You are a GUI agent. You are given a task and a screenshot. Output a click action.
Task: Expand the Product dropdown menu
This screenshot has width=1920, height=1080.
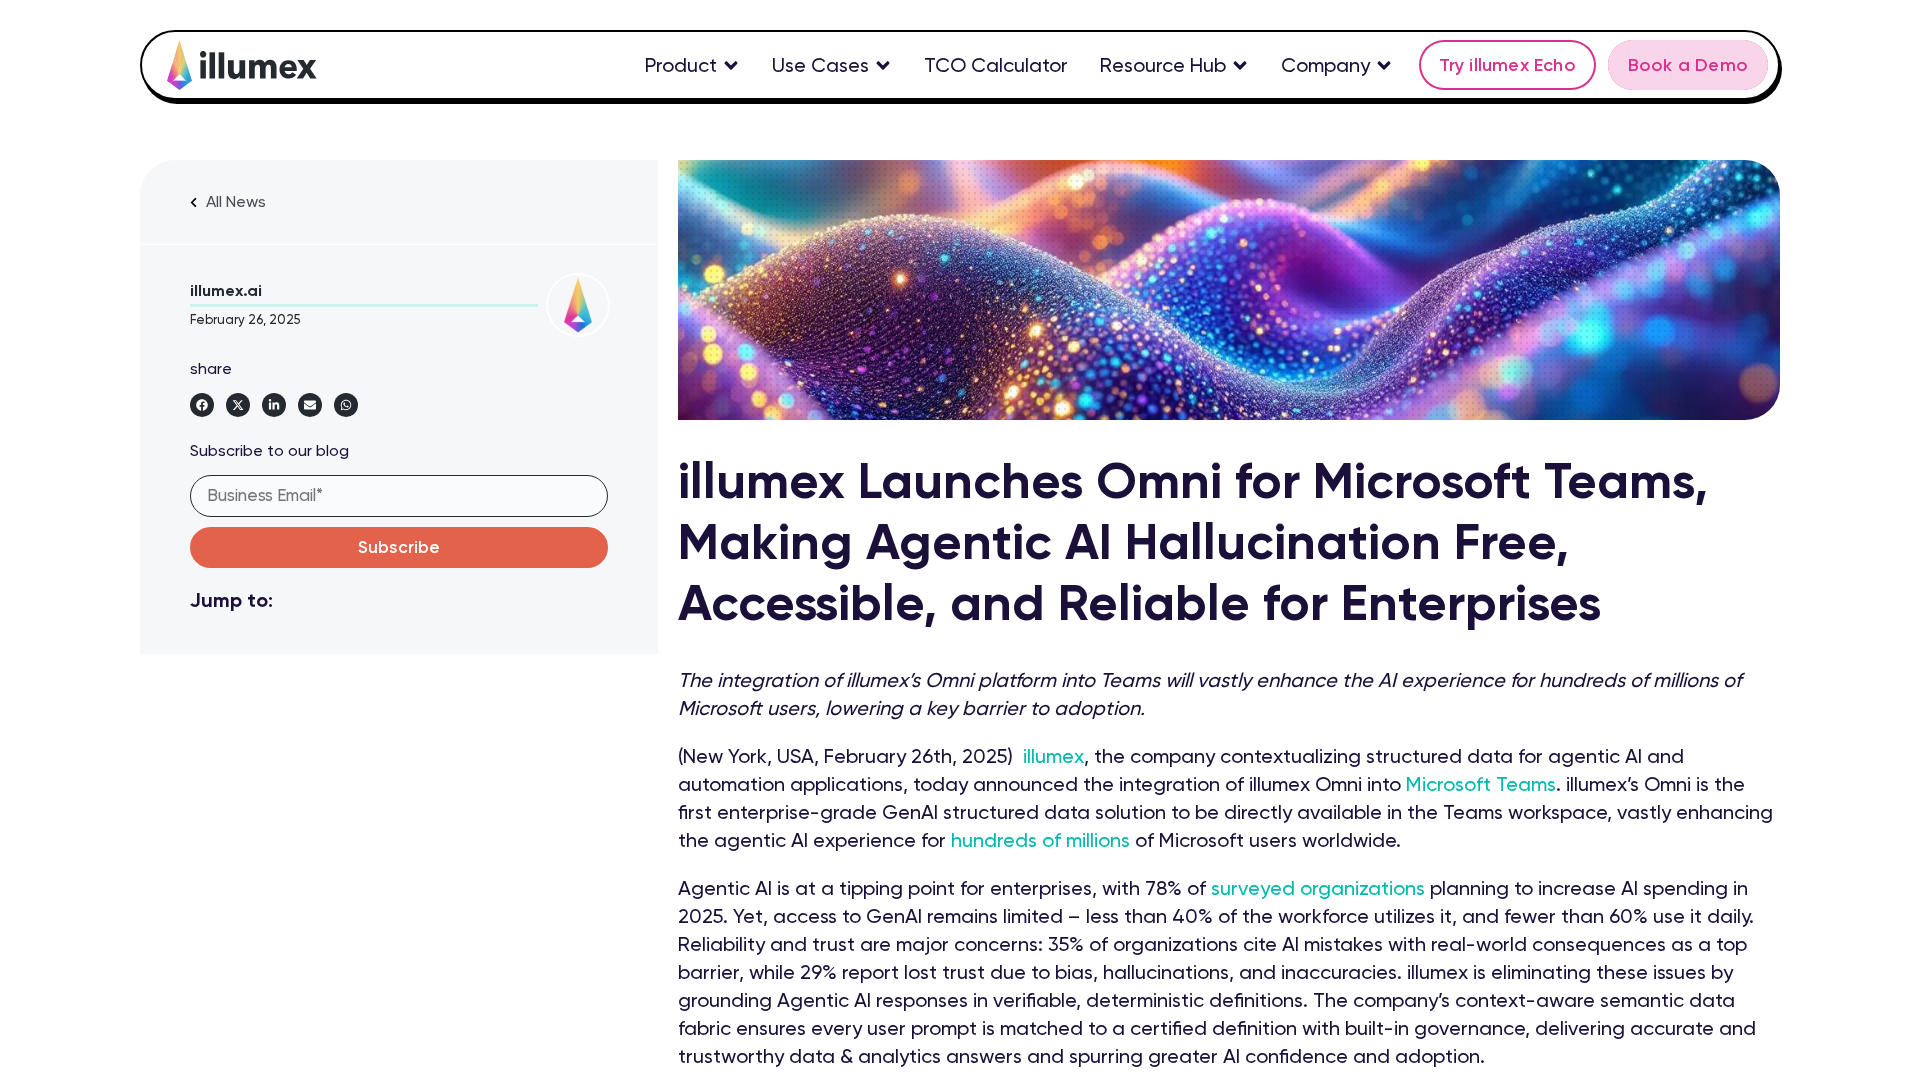pyautogui.click(x=691, y=65)
